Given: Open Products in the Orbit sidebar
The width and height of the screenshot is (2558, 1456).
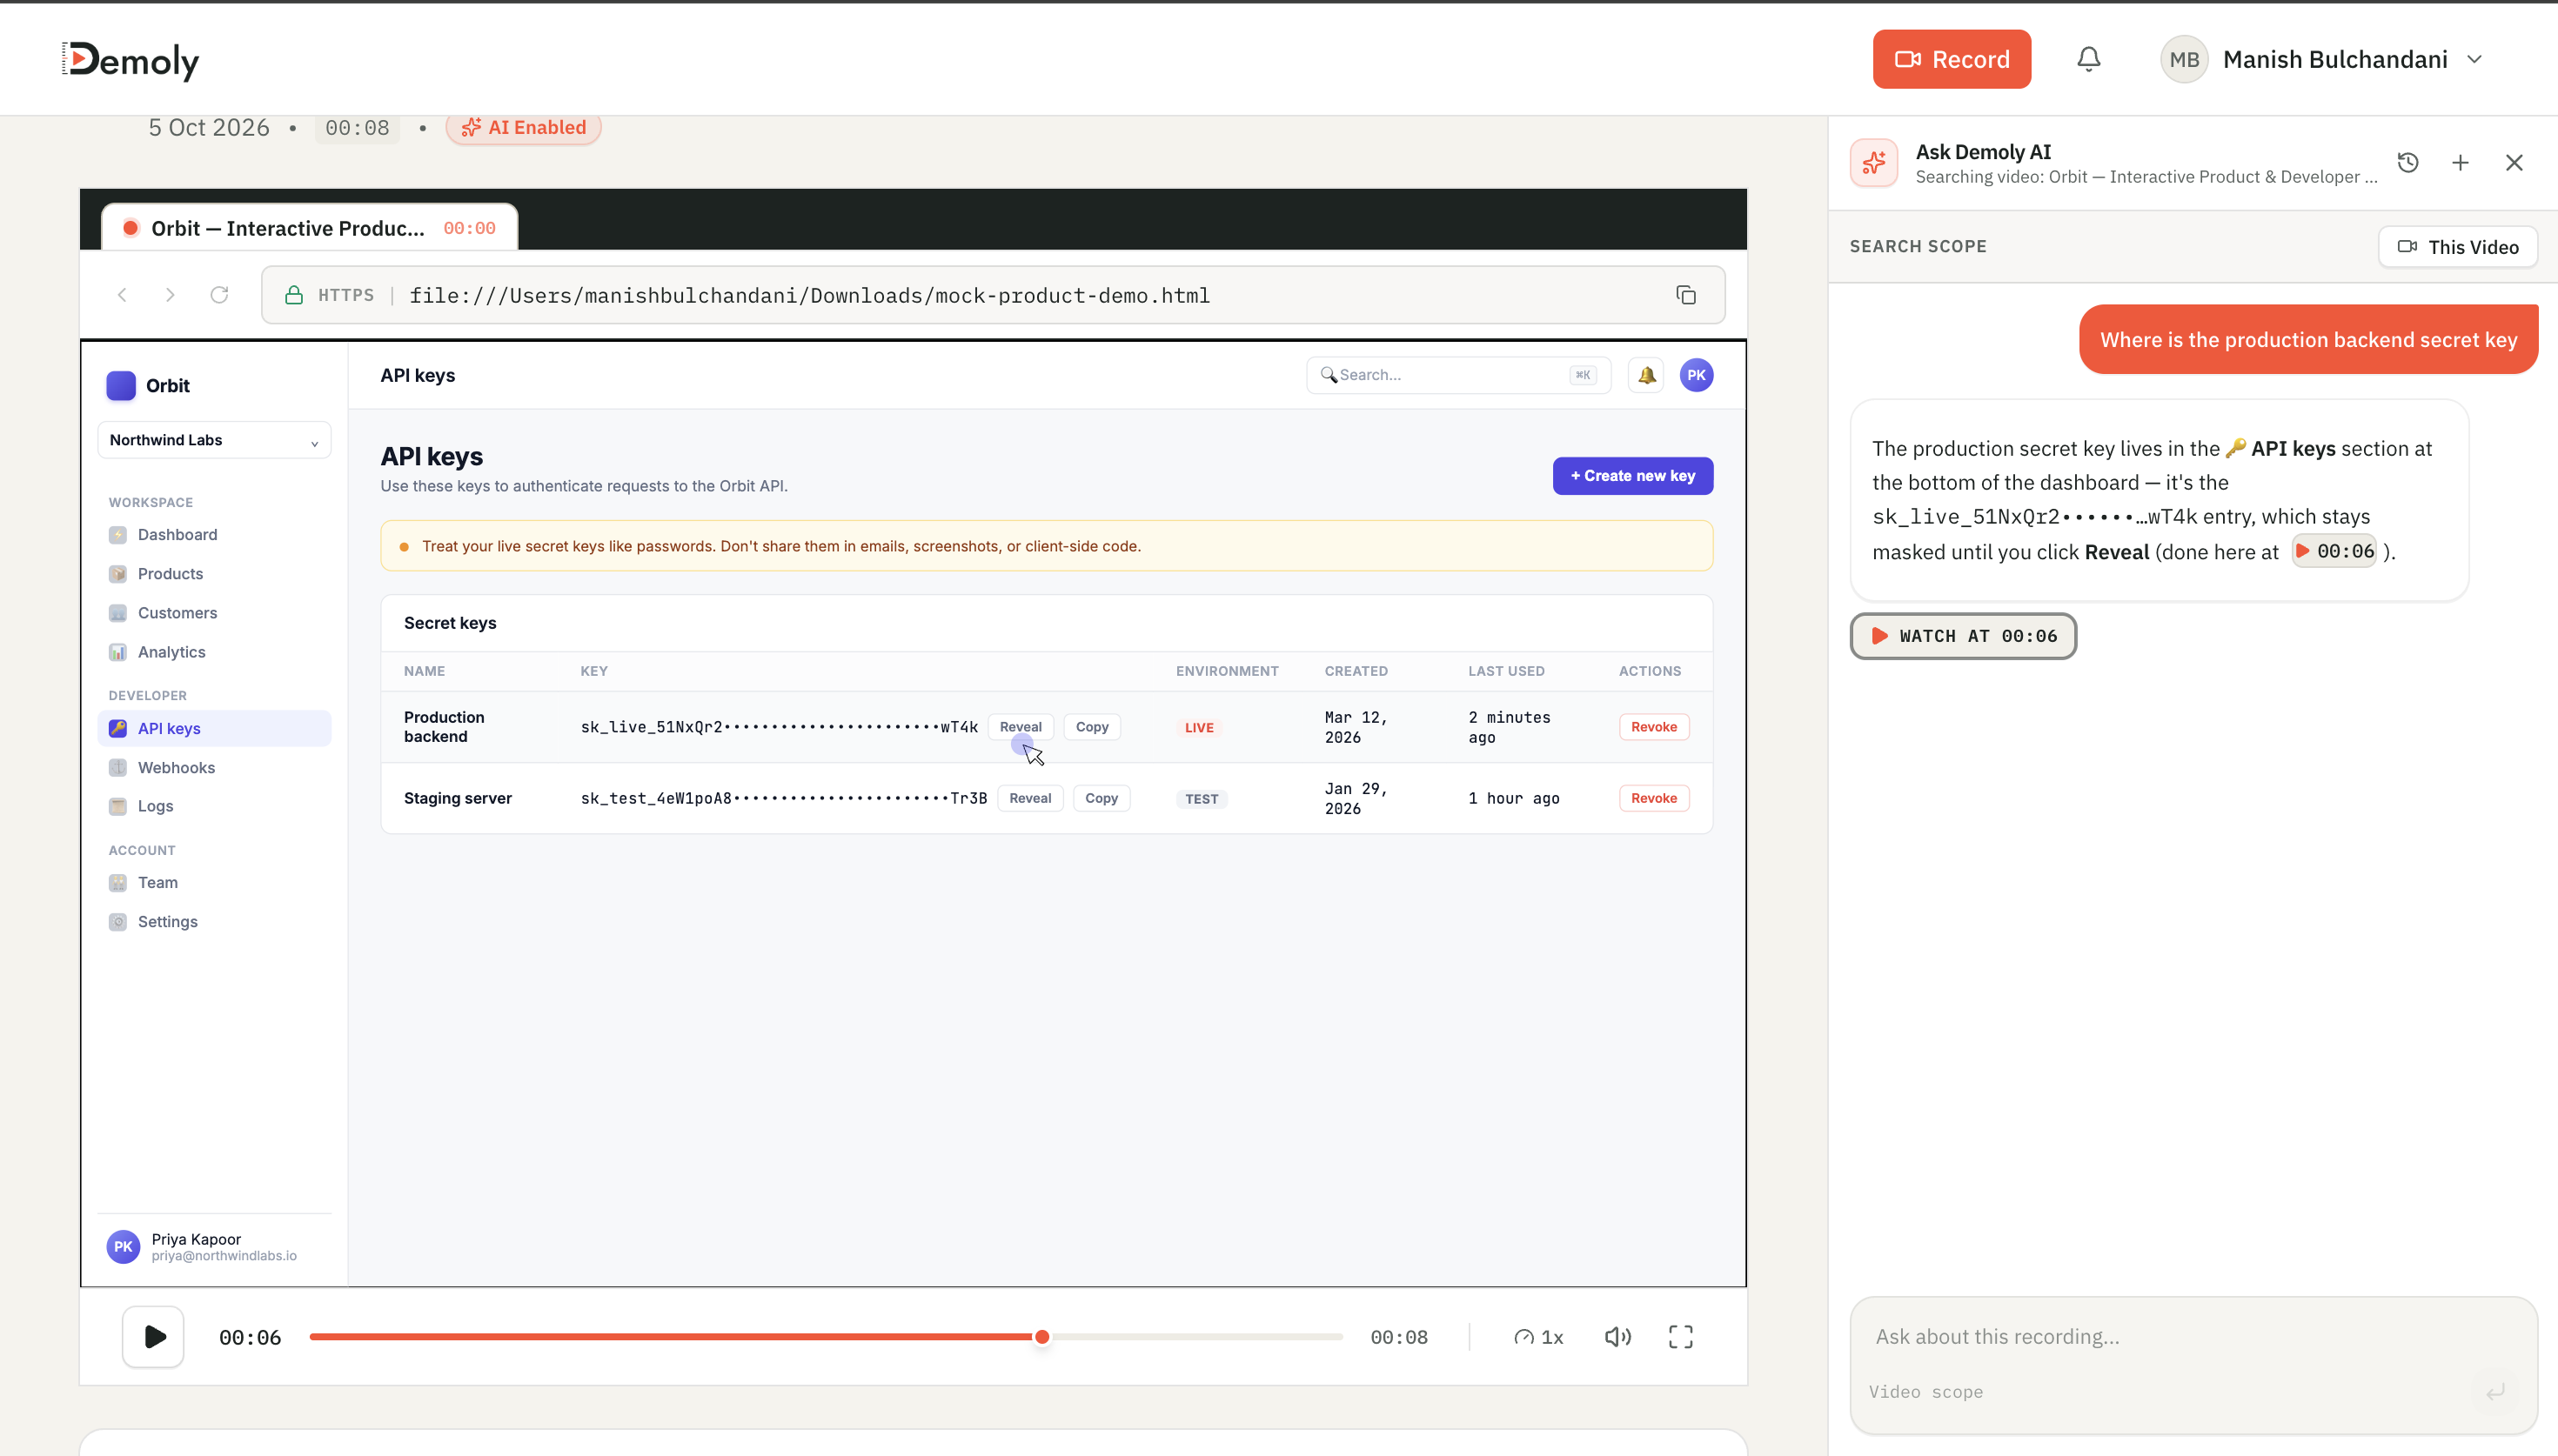Looking at the screenshot, I should point(214,574).
